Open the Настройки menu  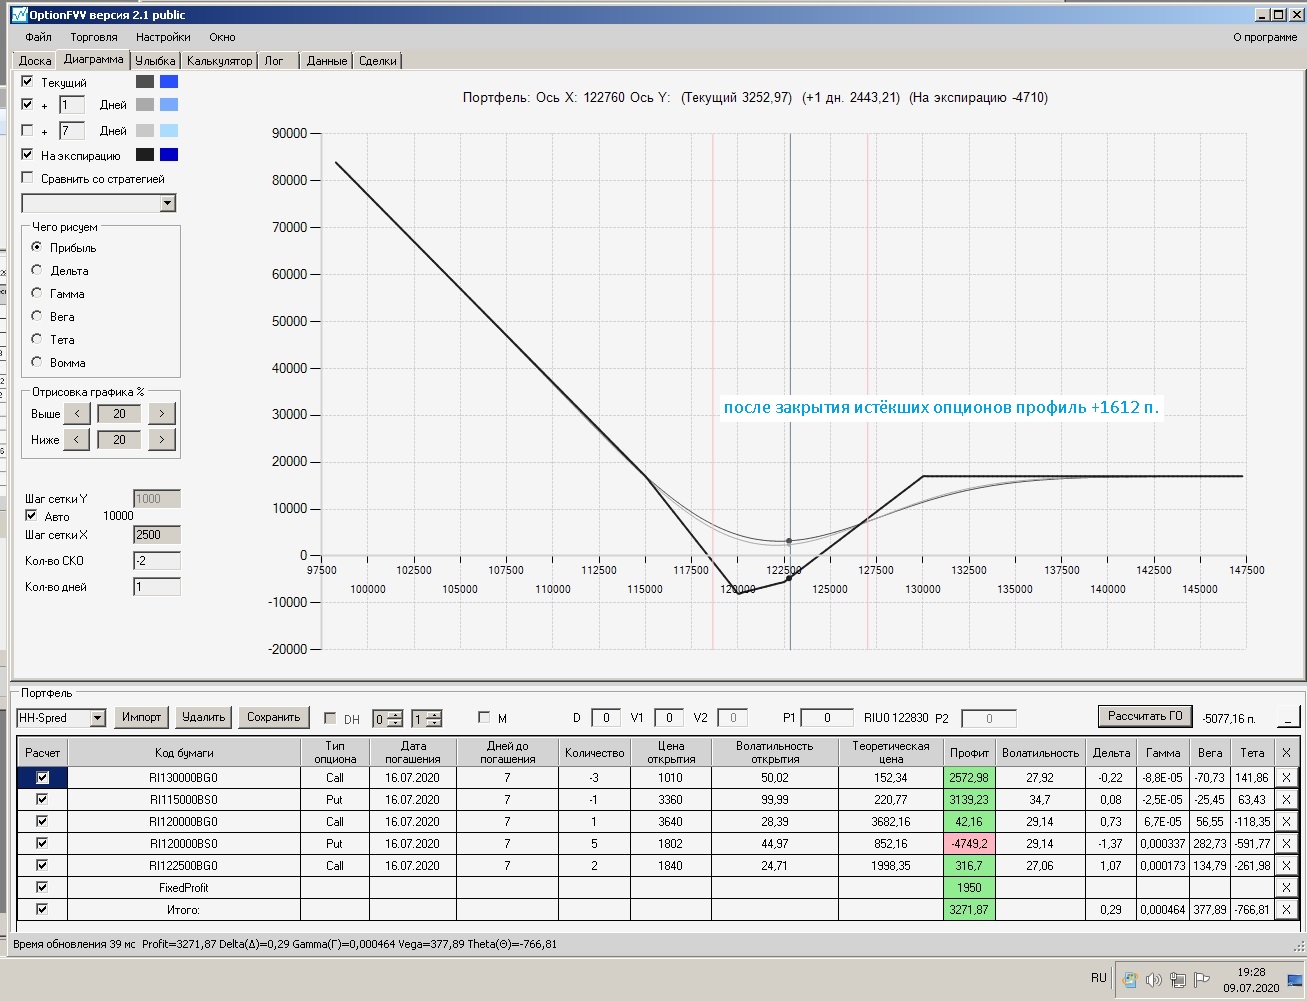(x=163, y=37)
